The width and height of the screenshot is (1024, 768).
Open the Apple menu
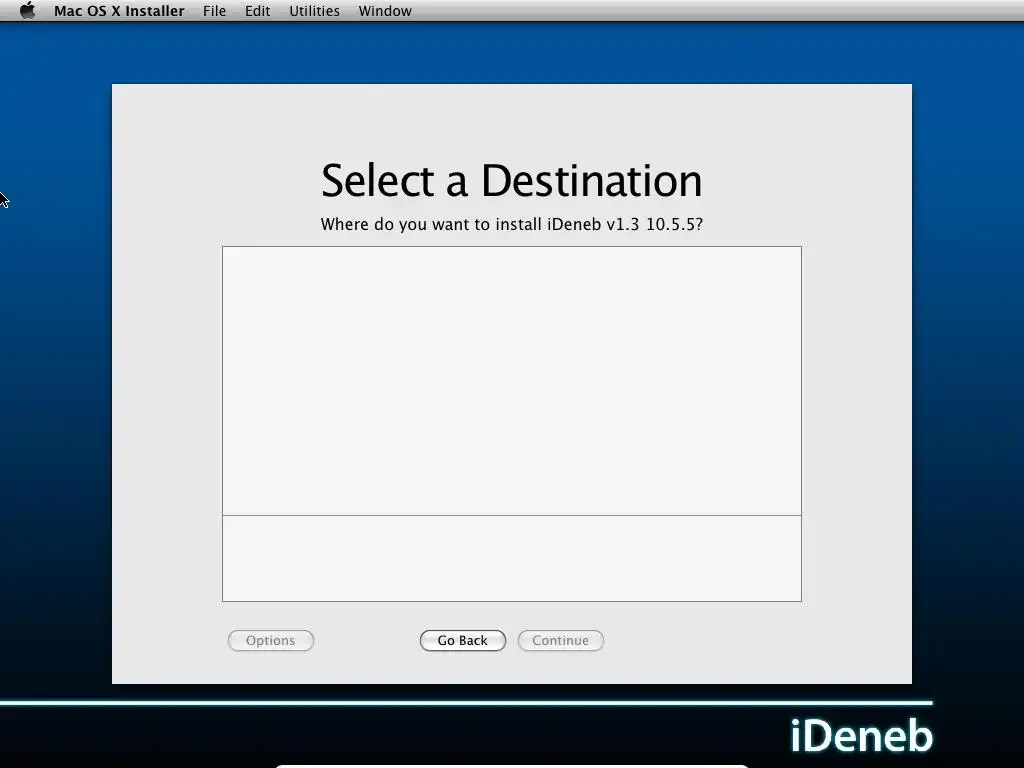tap(27, 11)
